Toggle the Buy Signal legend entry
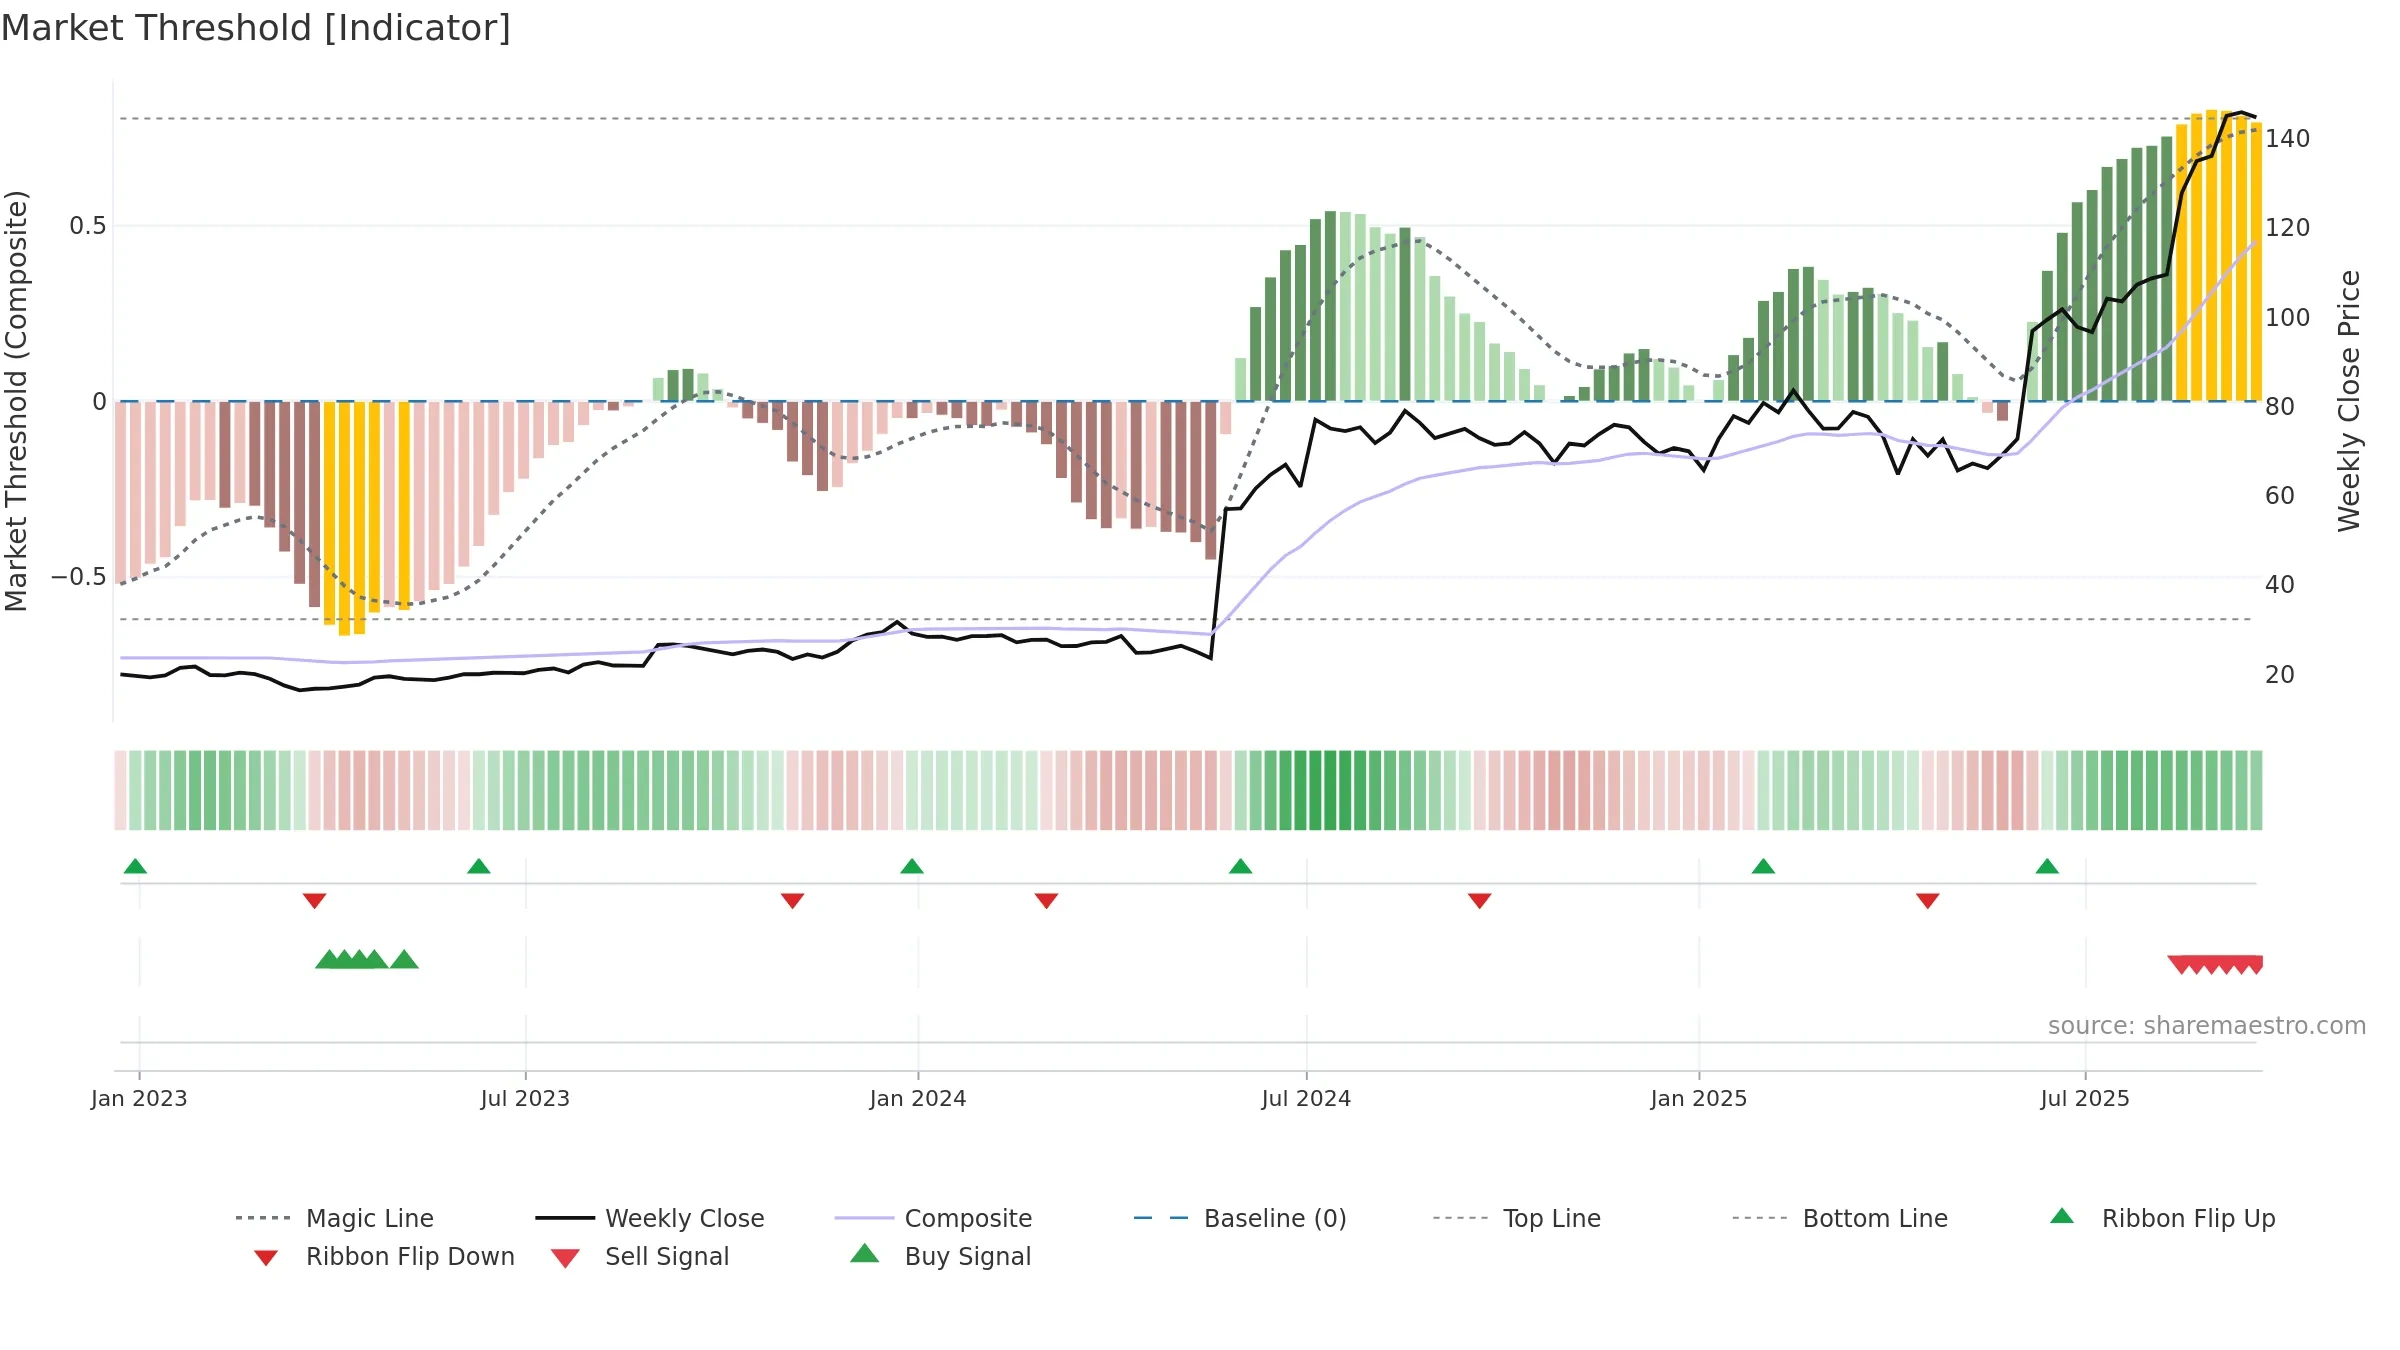 (x=940, y=1256)
